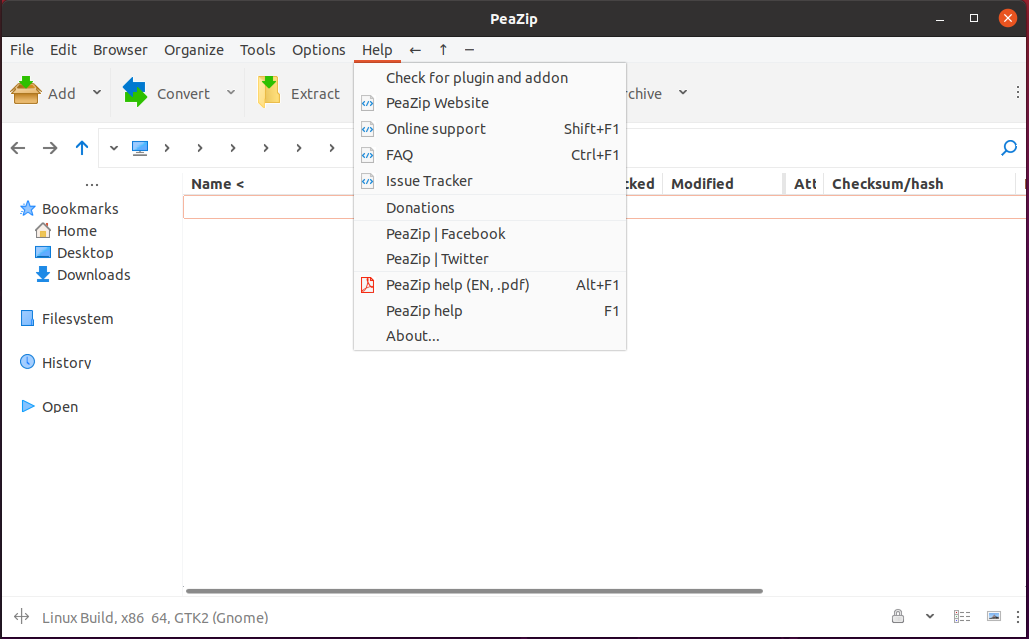
Task: Open address bar history dropdown arrow
Action: coord(114,148)
